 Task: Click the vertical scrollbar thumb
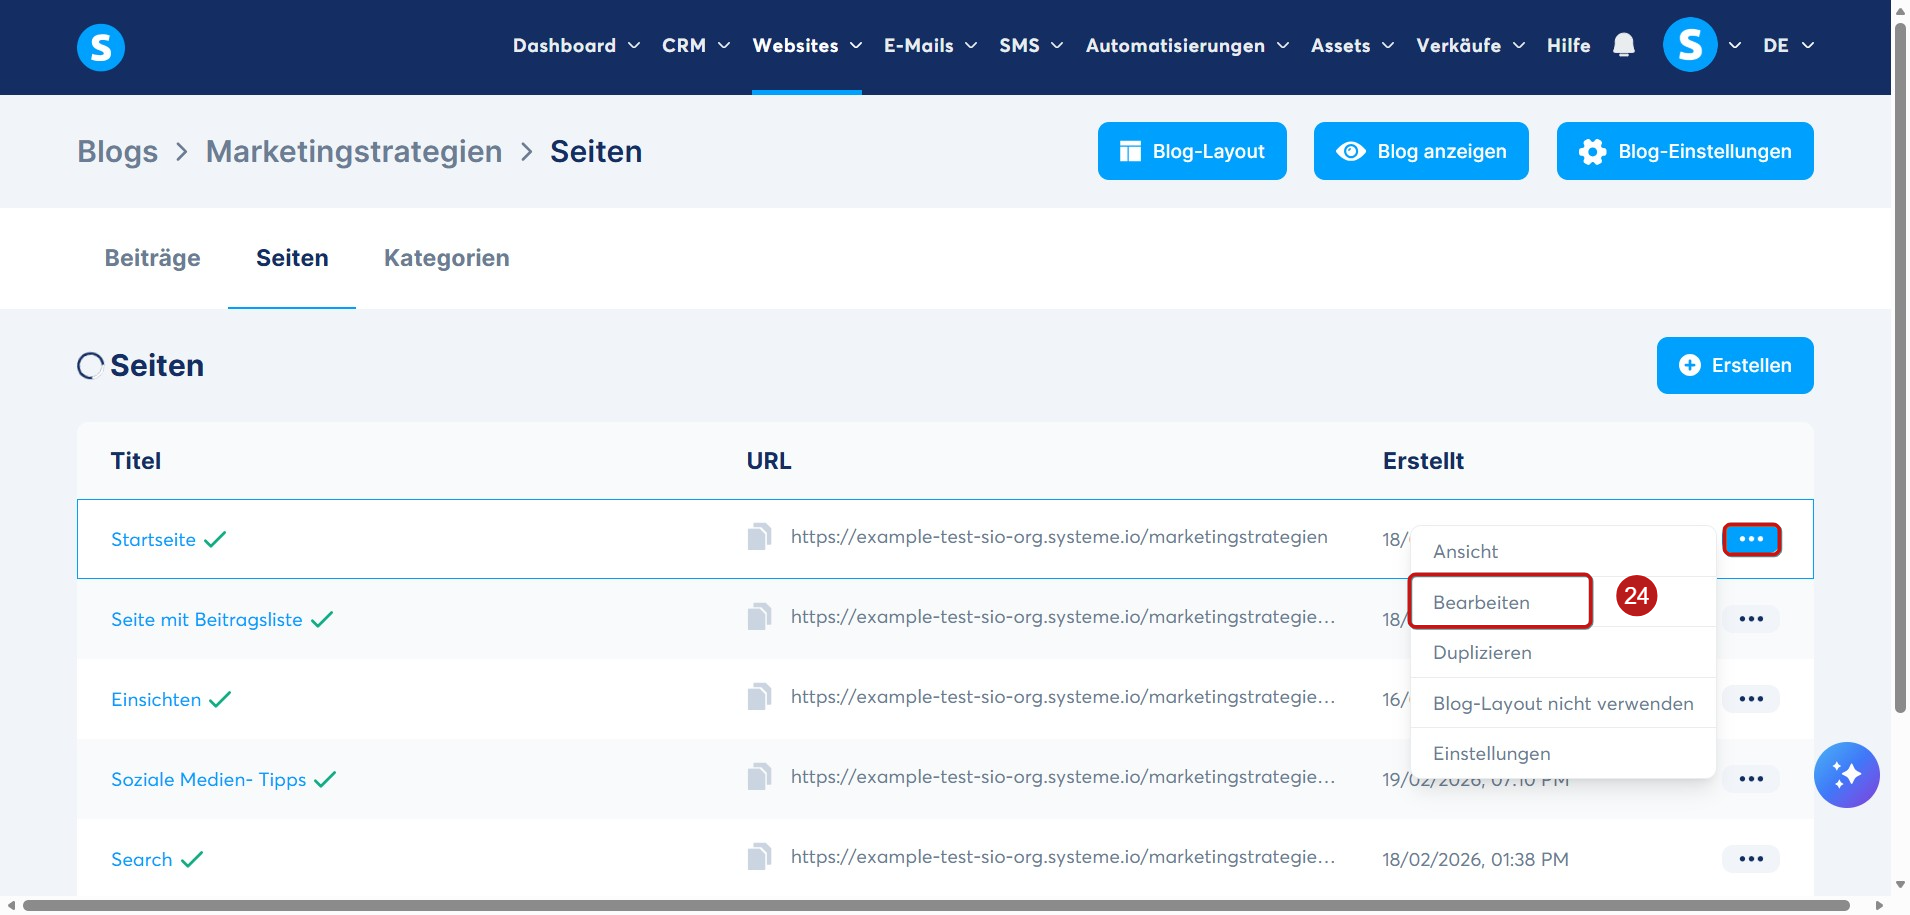click(1900, 367)
